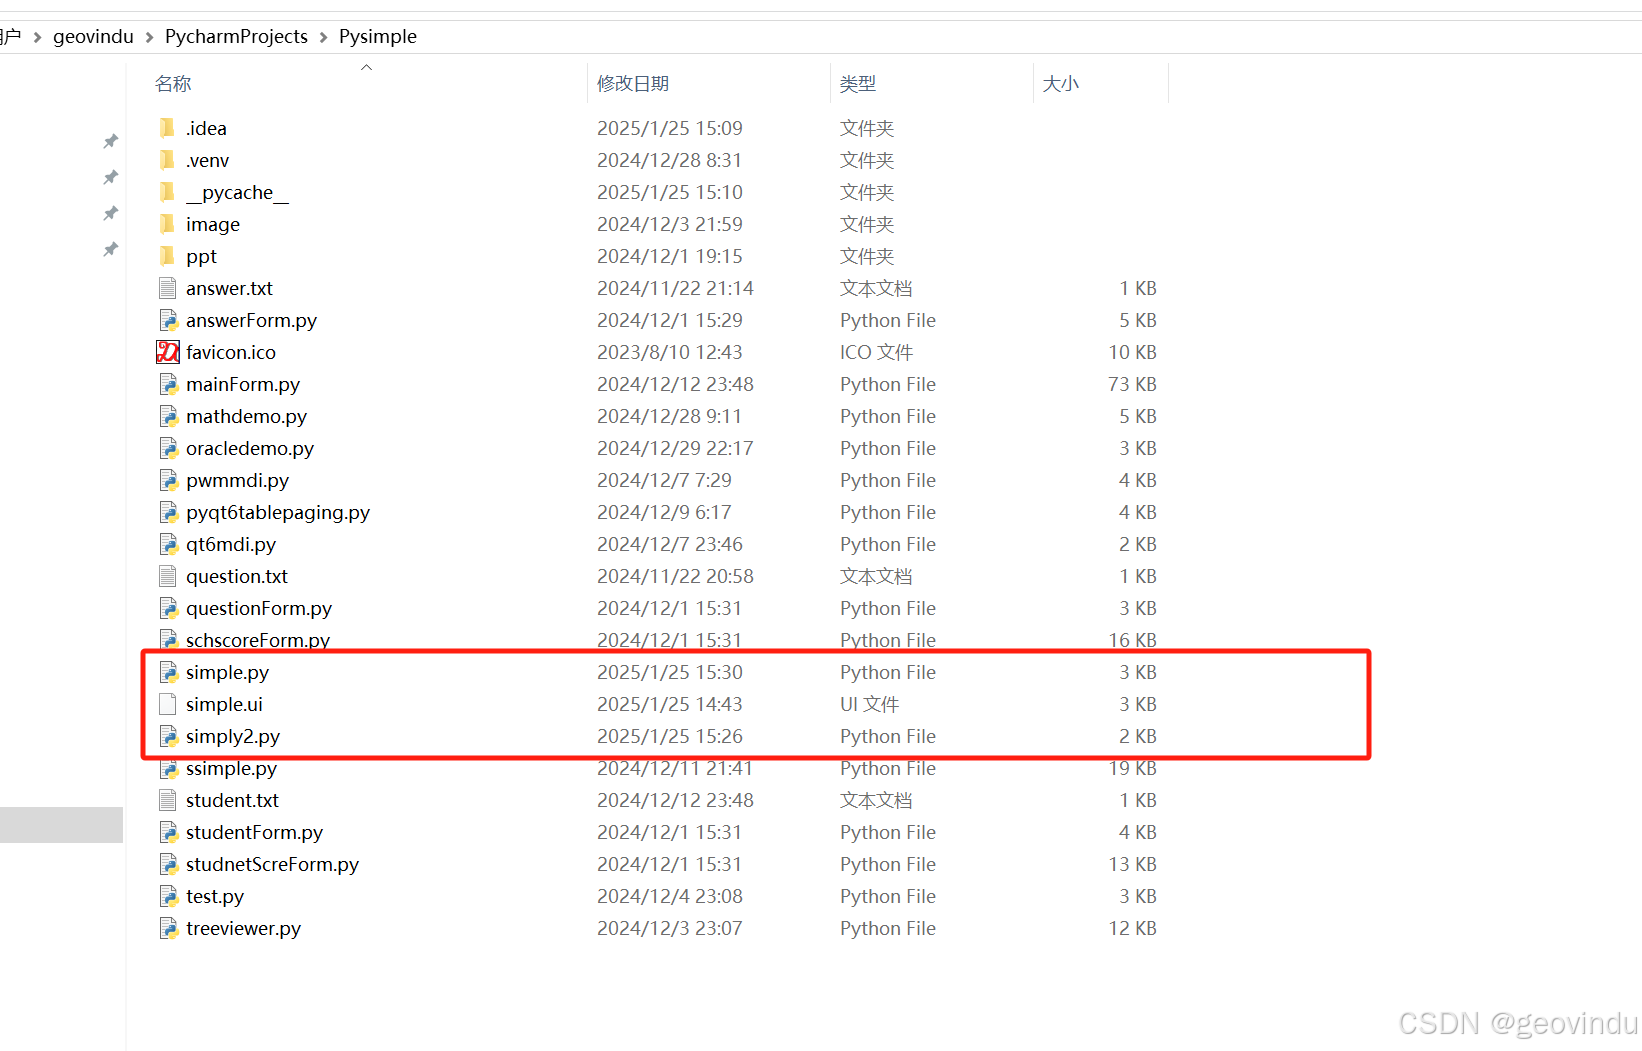Click the 73 KB size of mainForm.py
Image resolution: width=1642 pixels, height=1051 pixels.
pyautogui.click(x=1132, y=384)
